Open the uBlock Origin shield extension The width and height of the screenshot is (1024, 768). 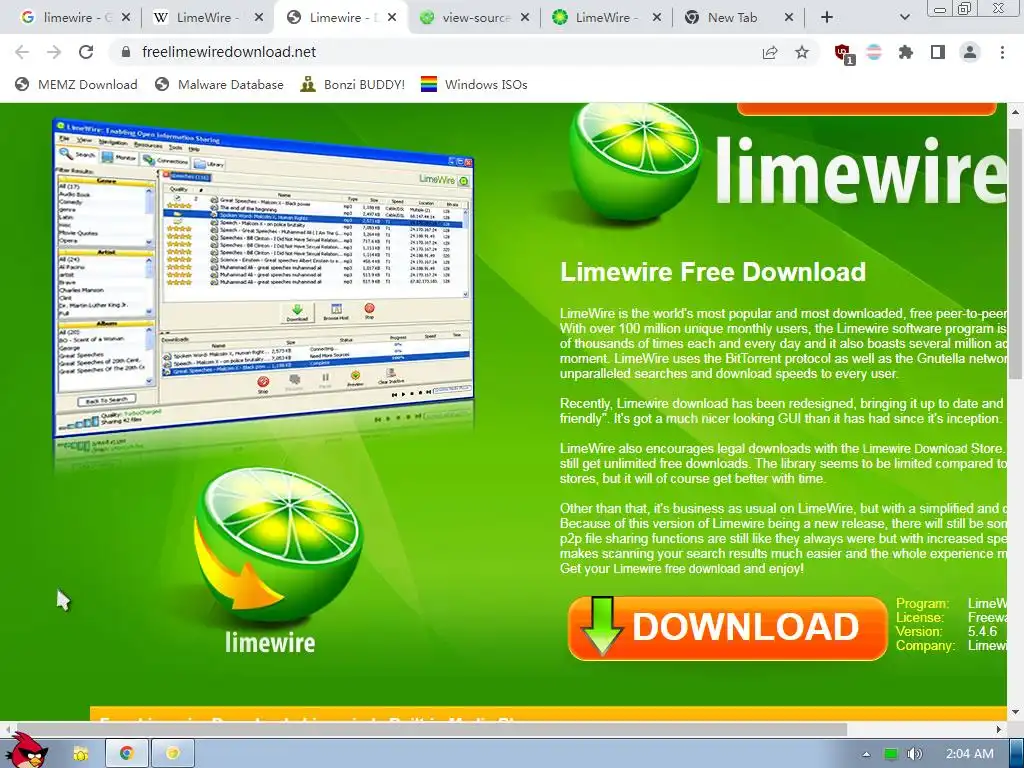(x=844, y=54)
